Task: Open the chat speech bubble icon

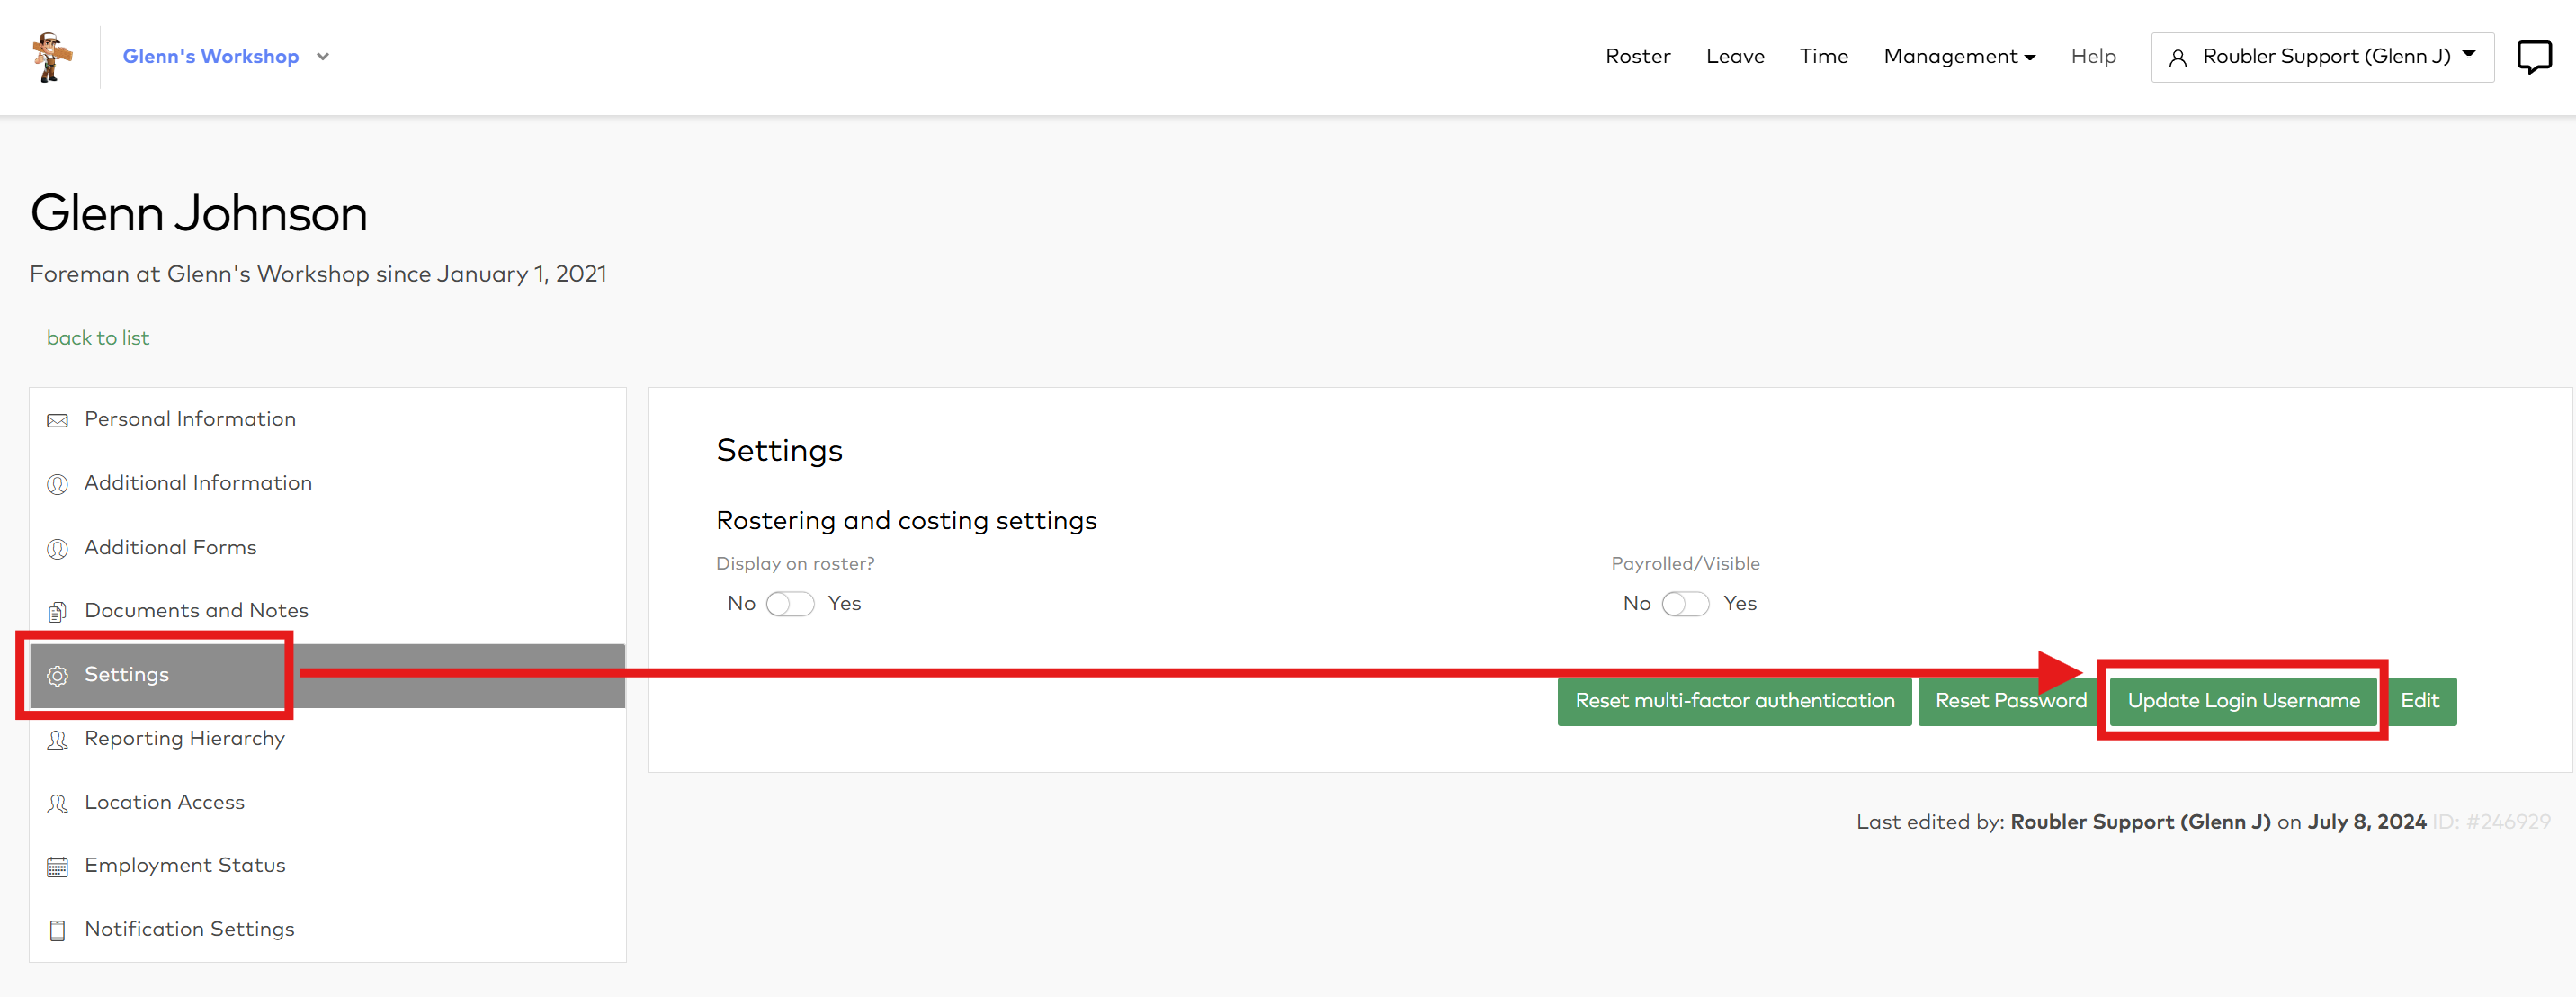Action: (2534, 57)
